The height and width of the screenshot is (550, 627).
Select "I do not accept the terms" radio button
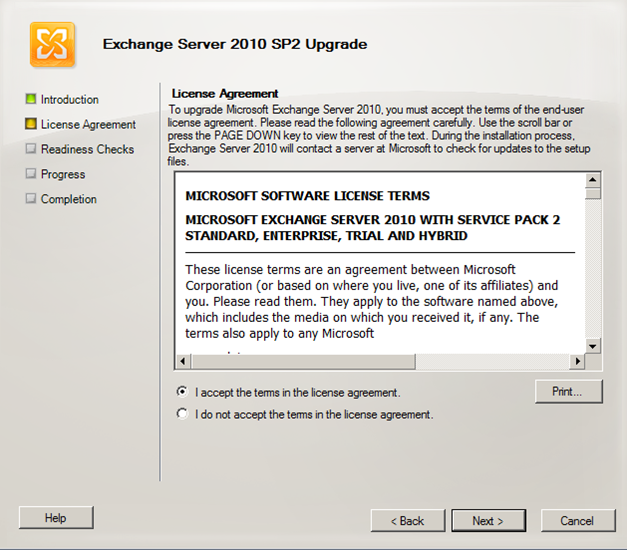point(182,414)
